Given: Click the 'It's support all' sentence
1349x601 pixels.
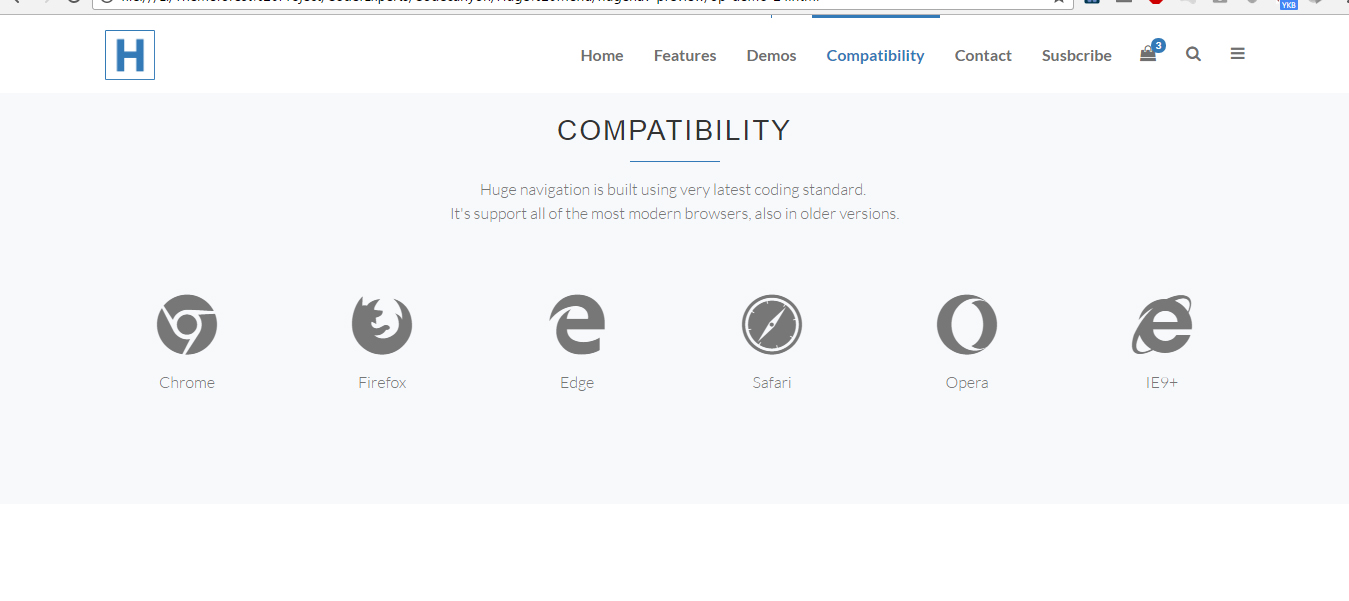Looking at the screenshot, I should pos(674,213).
